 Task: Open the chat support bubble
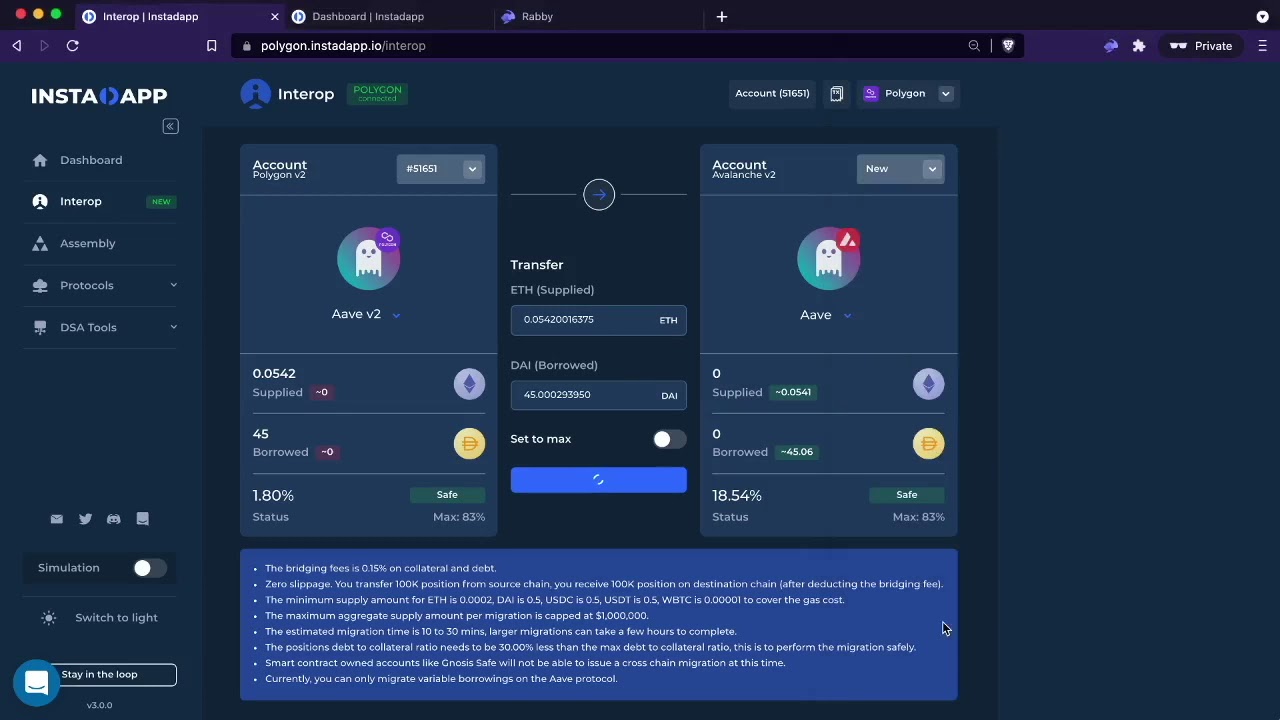[37, 683]
